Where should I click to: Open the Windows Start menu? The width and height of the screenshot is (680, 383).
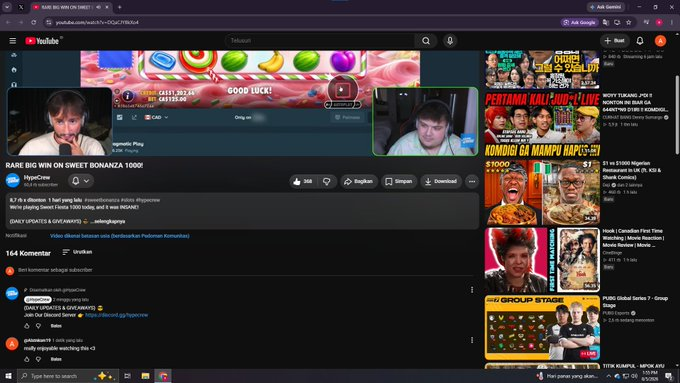(x=8, y=376)
